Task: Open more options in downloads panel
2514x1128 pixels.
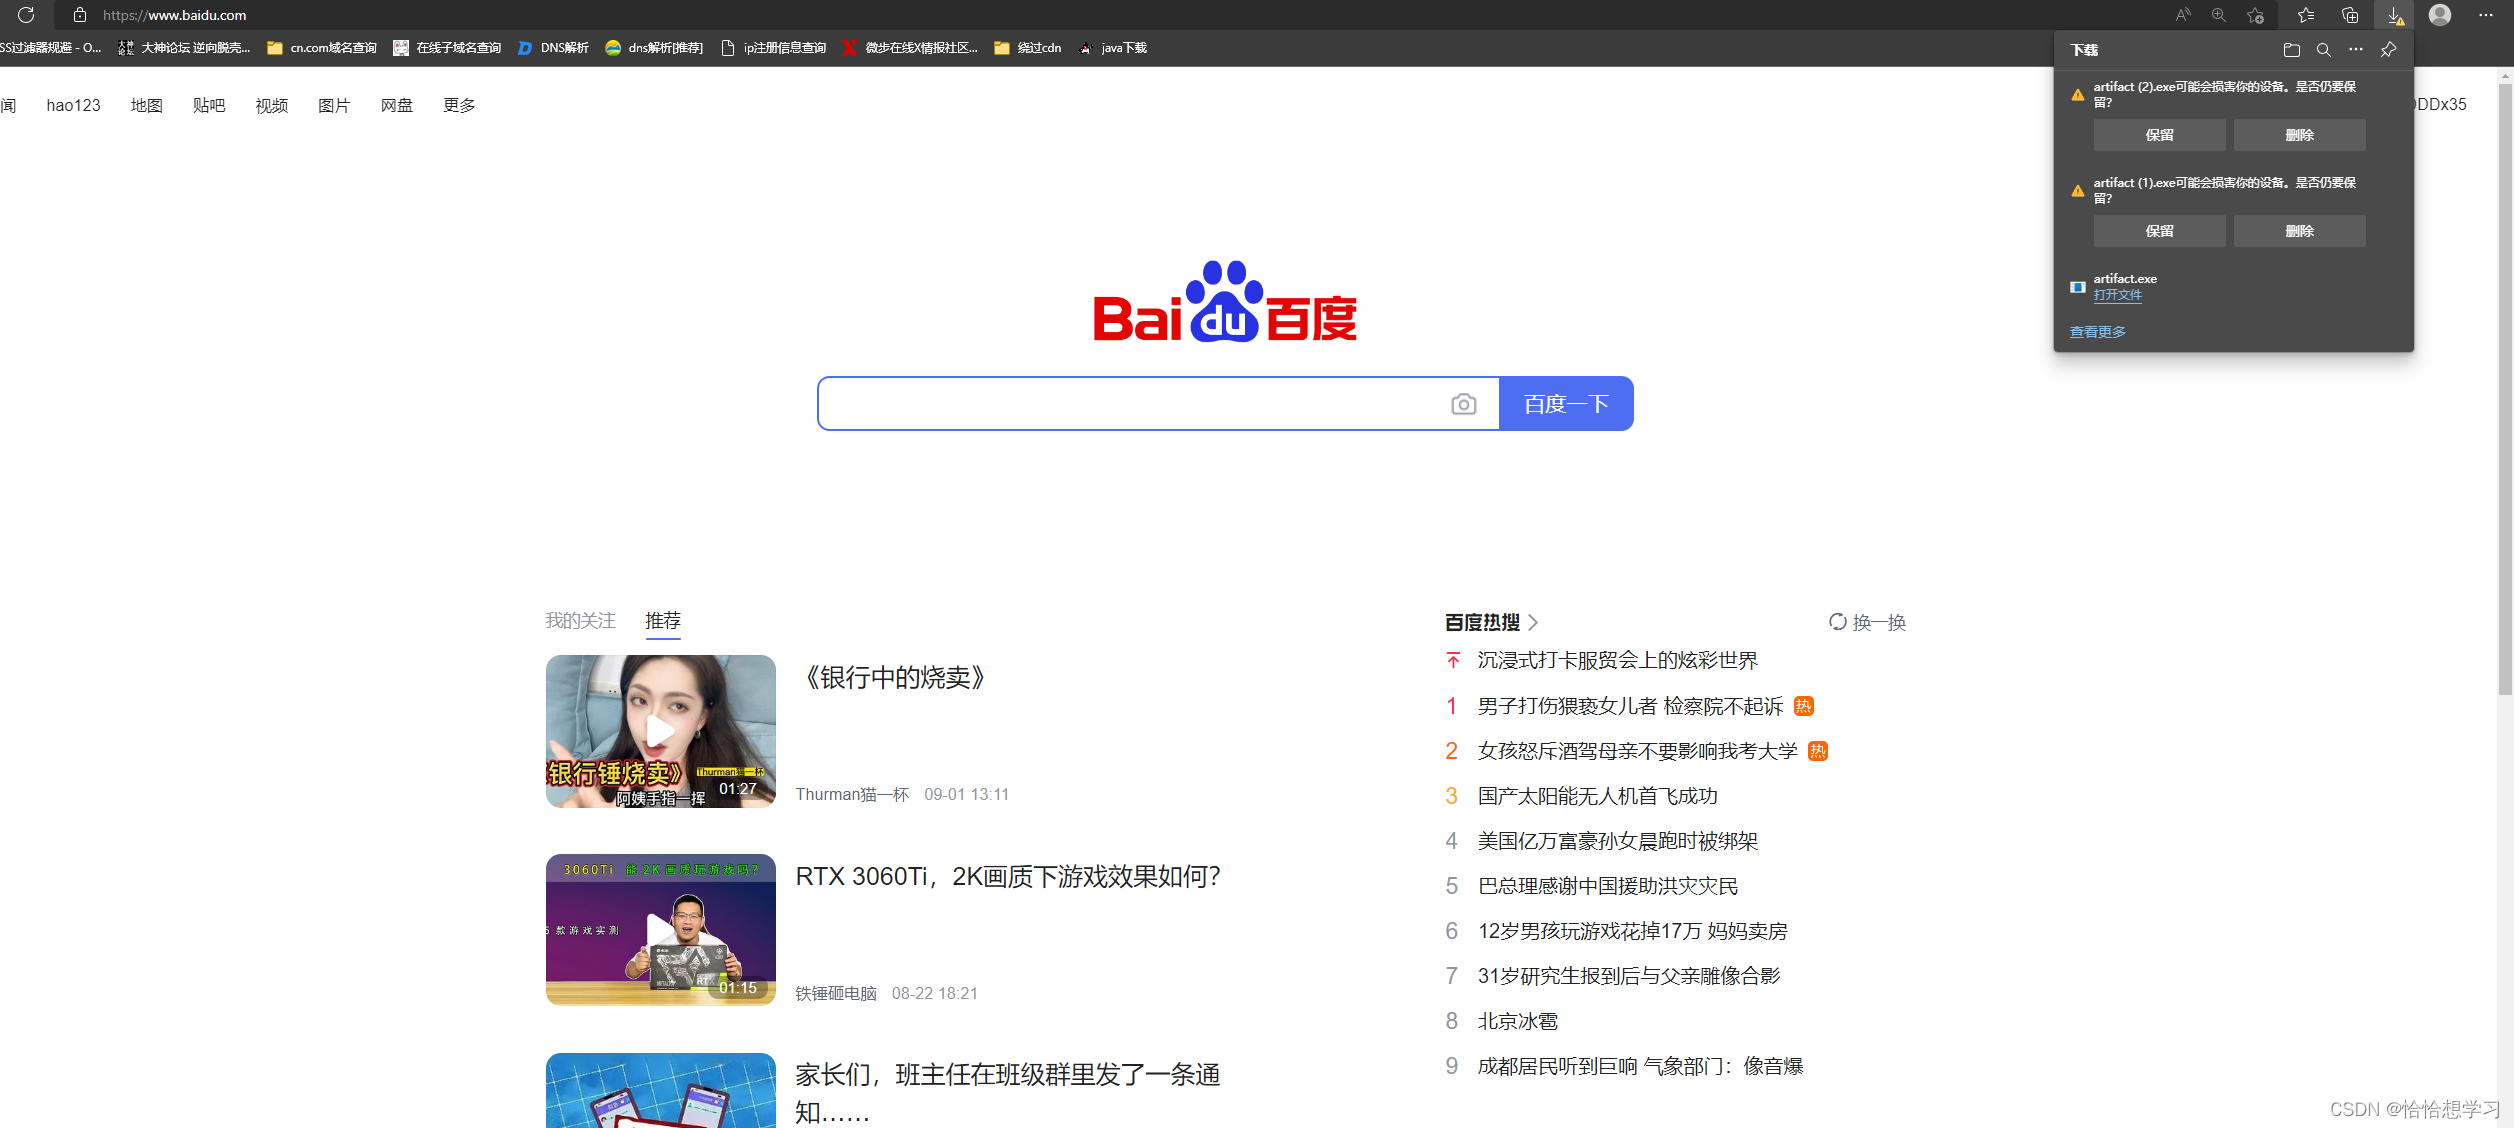Action: (x=2356, y=50)
